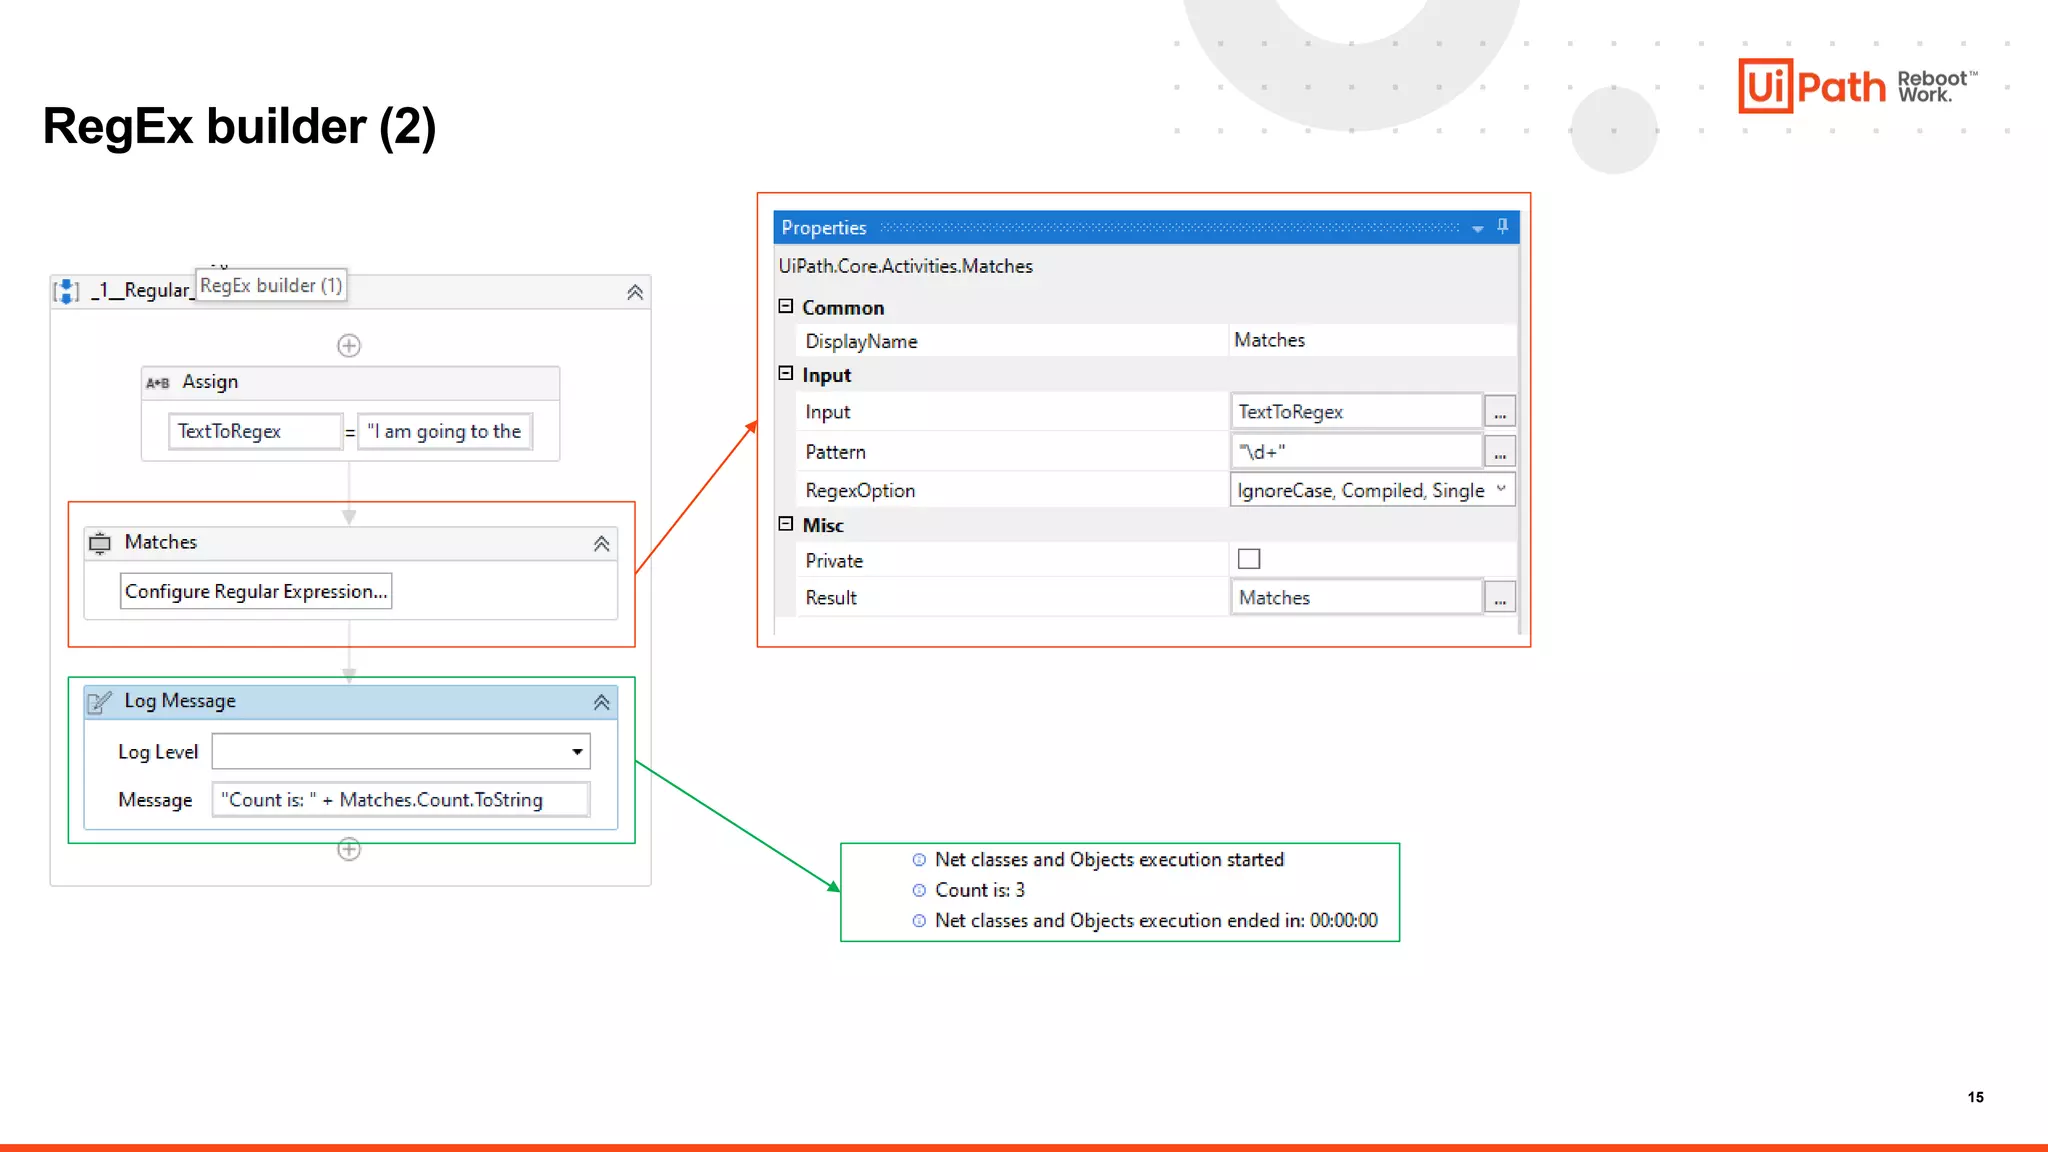
Task: Click the Log Message activity icon
Action: coord(100,702)
